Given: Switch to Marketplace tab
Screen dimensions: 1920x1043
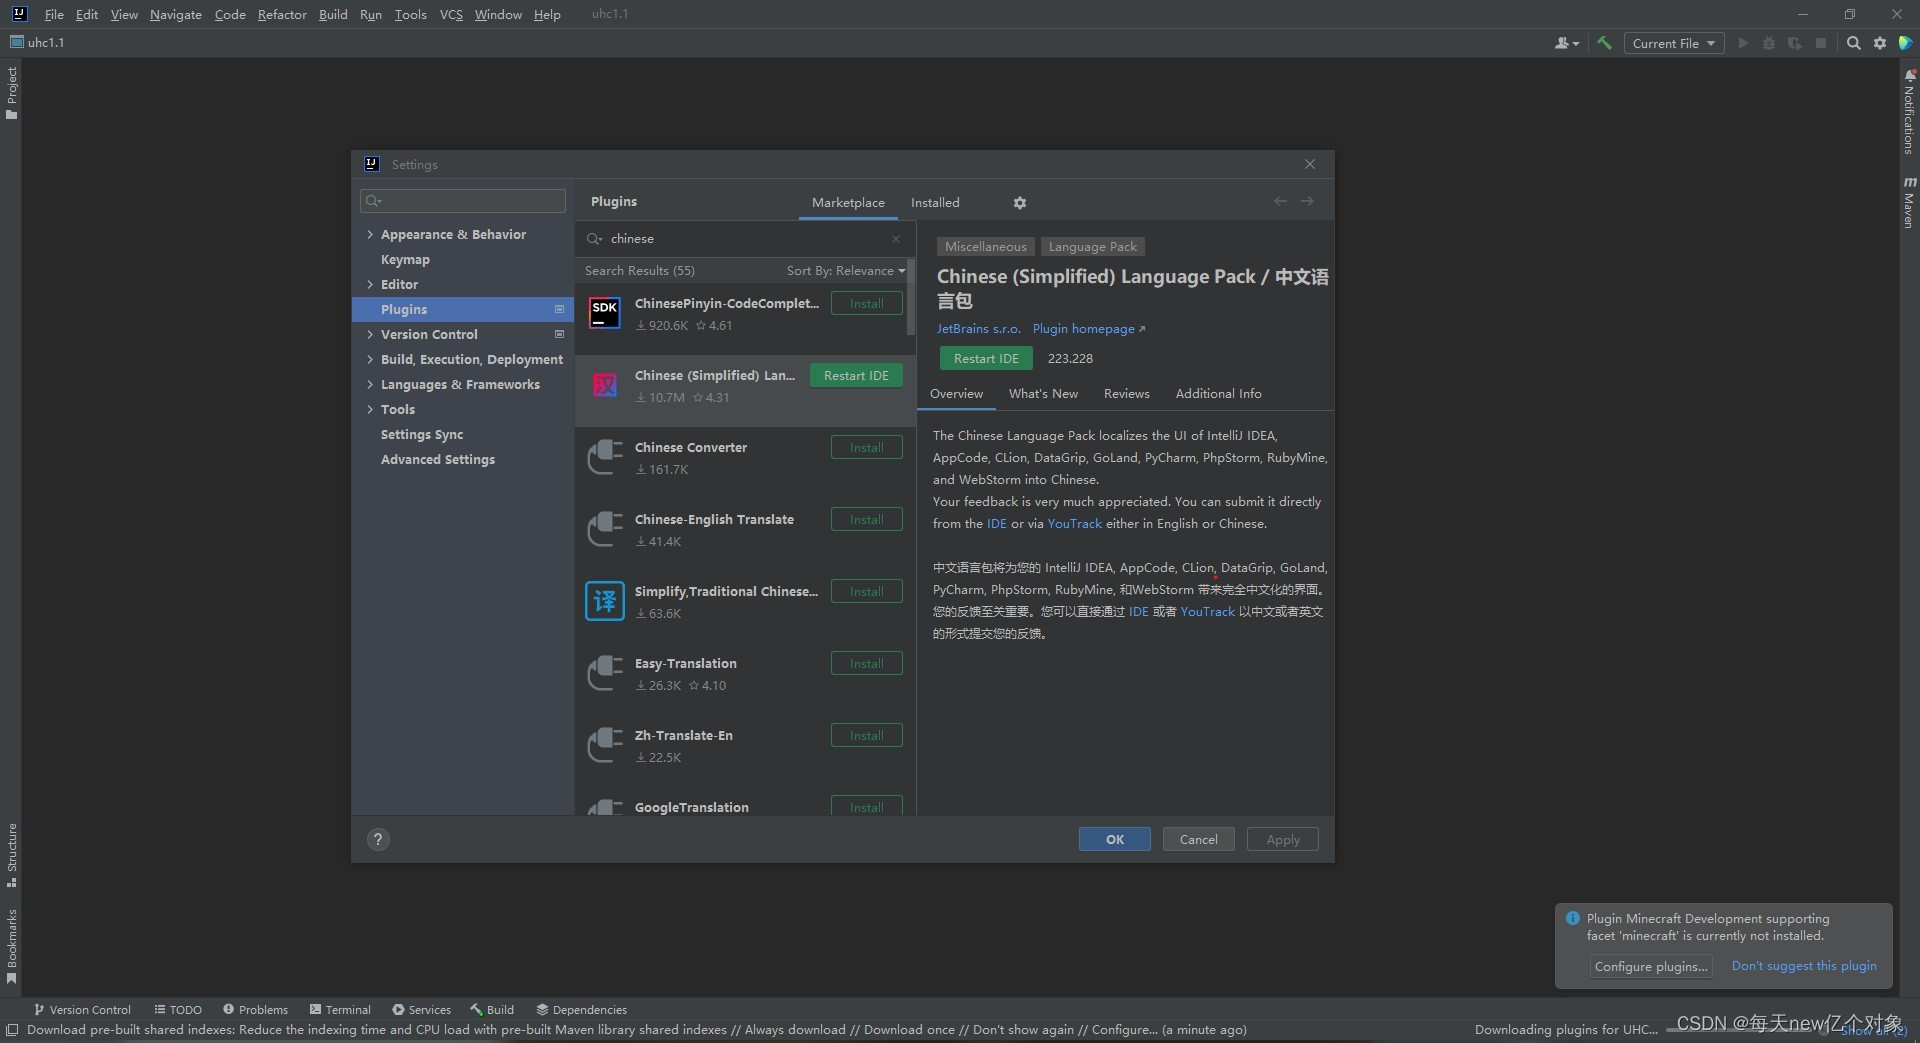Looking at the screenshot, I should tap(848, 202).
